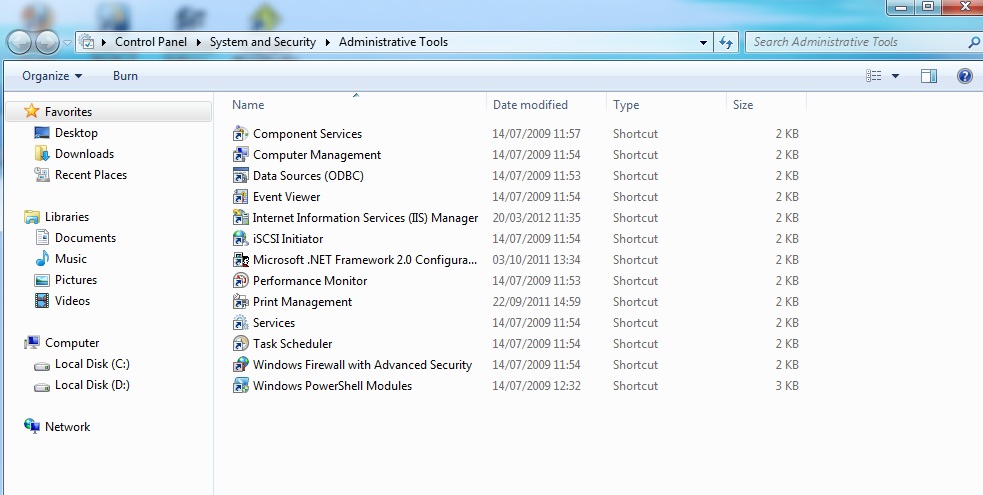Image resolution: width=983 pixels, height=495 pixels.
Task: Select the .NET Framework 2.0 Configuration icon
Action: coord(241,259)
